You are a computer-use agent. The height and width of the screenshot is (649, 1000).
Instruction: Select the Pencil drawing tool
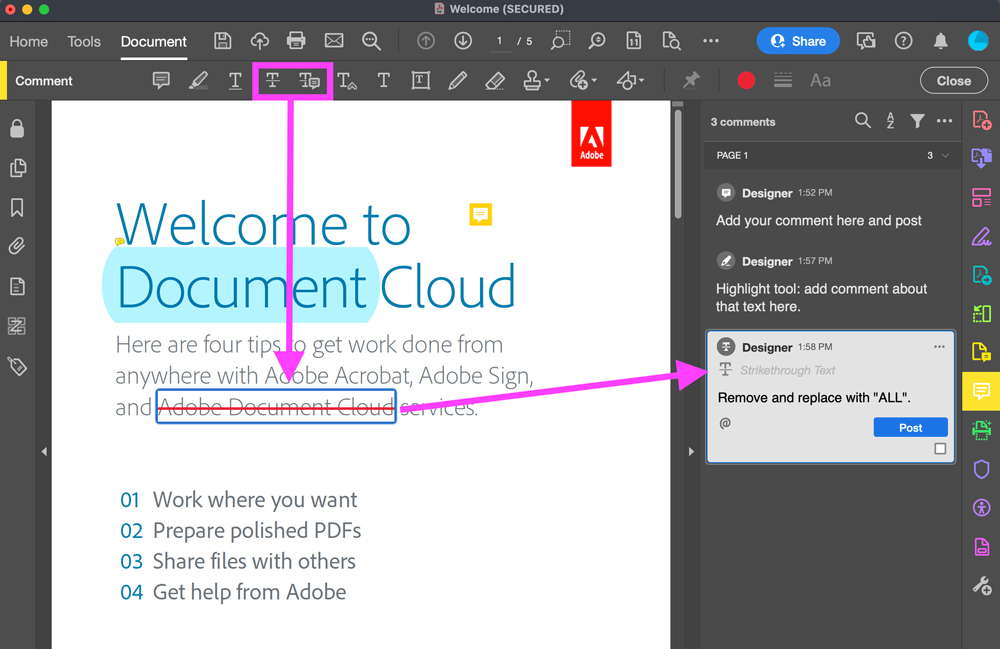(457, 80)
